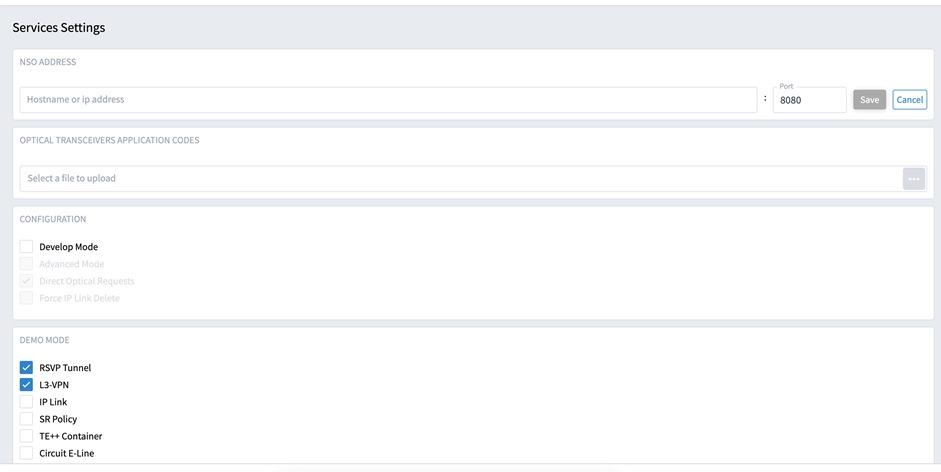Click the NSO ADDRESS section label
941x472 pixels.
point(48,62)
